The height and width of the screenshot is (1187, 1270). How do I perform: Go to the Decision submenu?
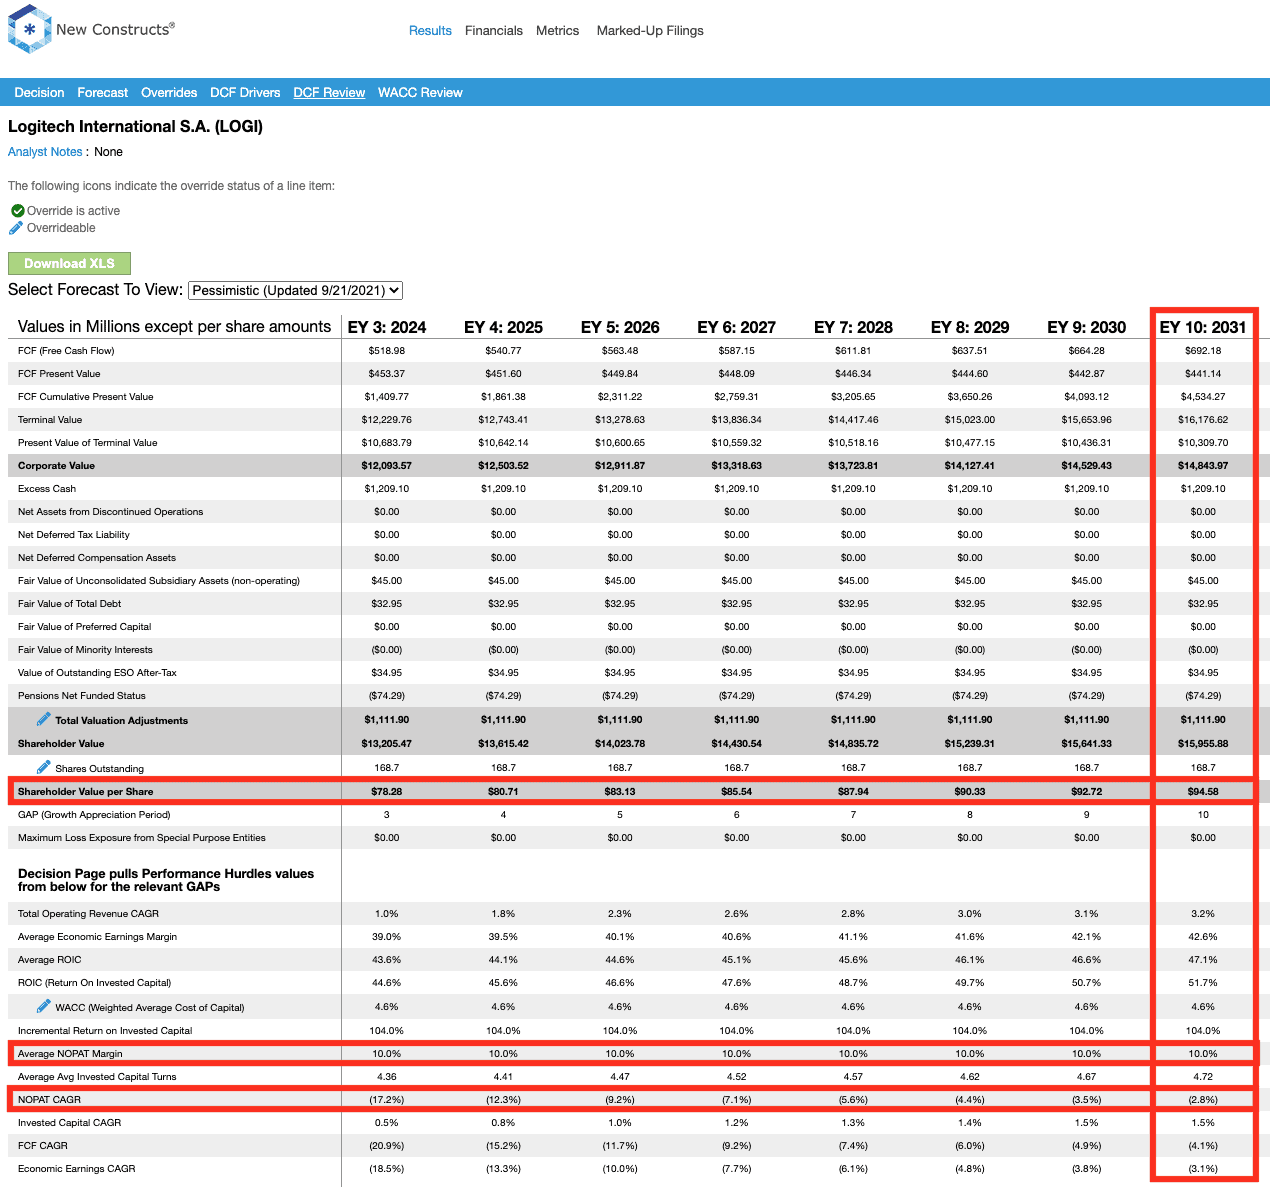pos(39,93)
